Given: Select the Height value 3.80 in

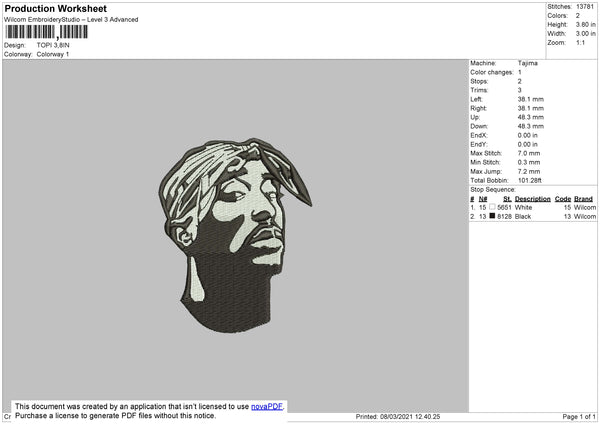Looking at the screenshot, I should (x=585, y=24).
